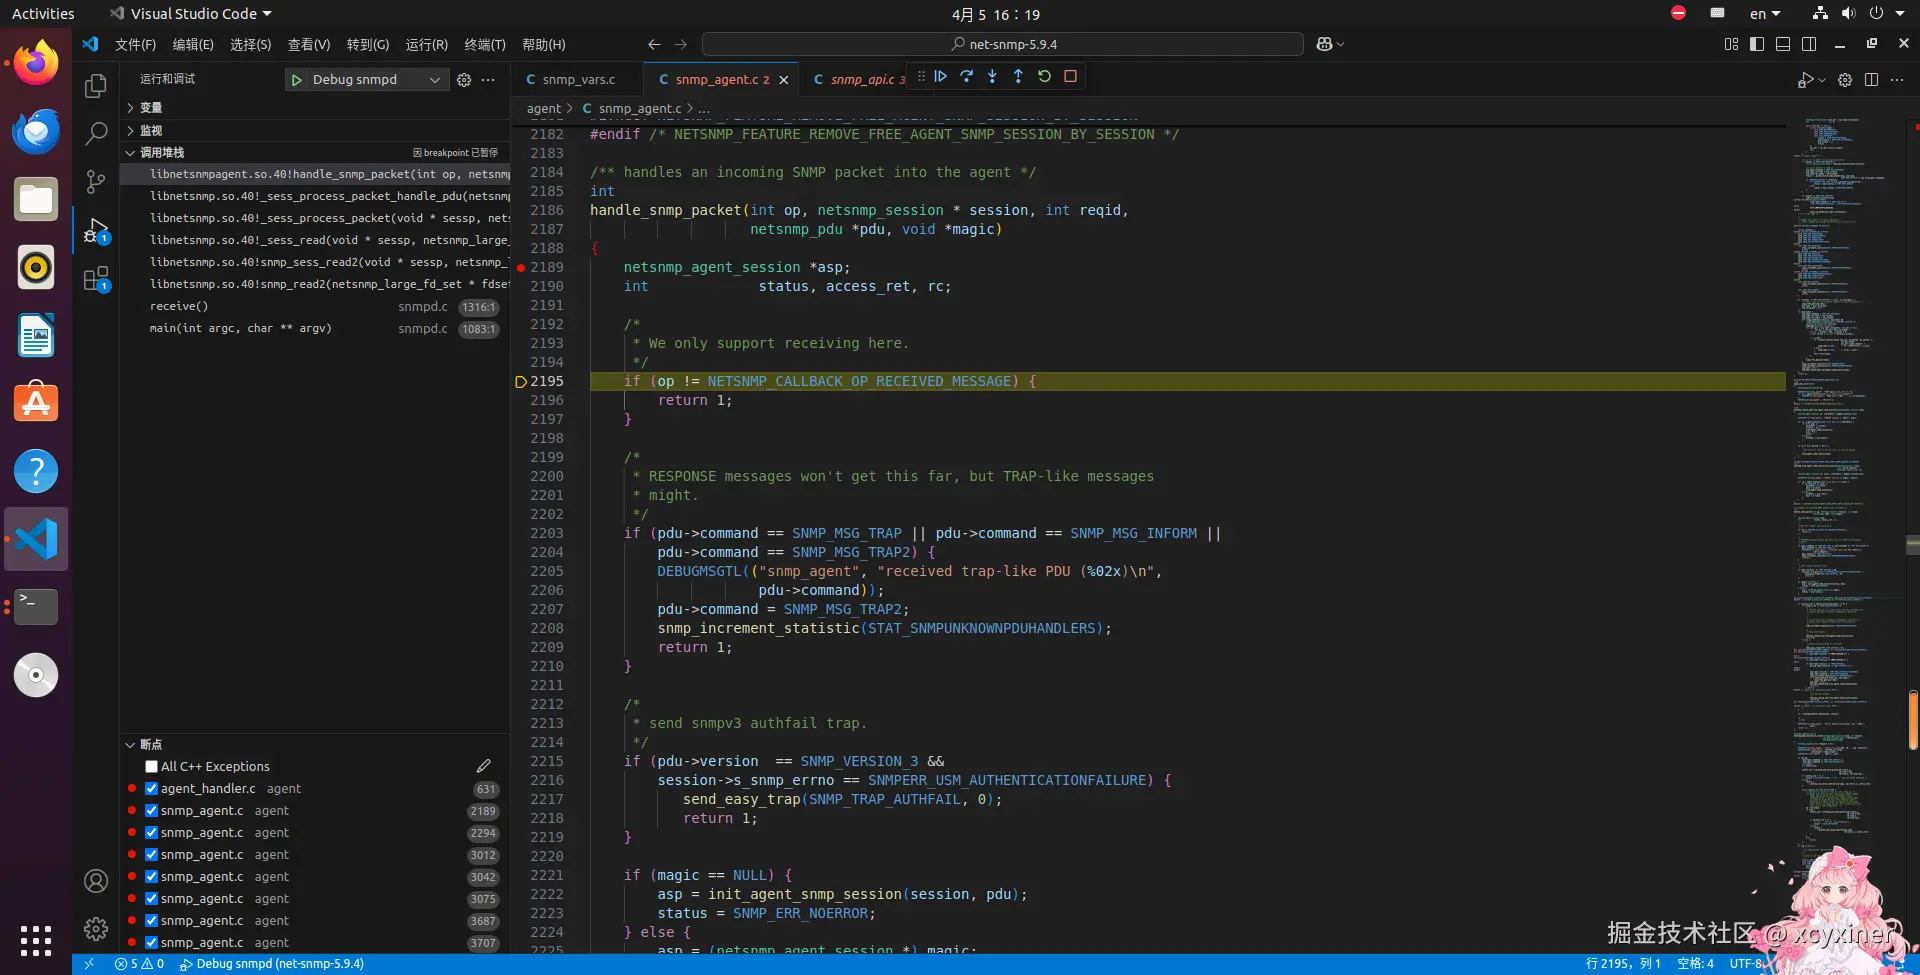Open Source Control view in activity bar
Image resolution: width=1920 pixels, height=975 pixels.
pos(96,181)
